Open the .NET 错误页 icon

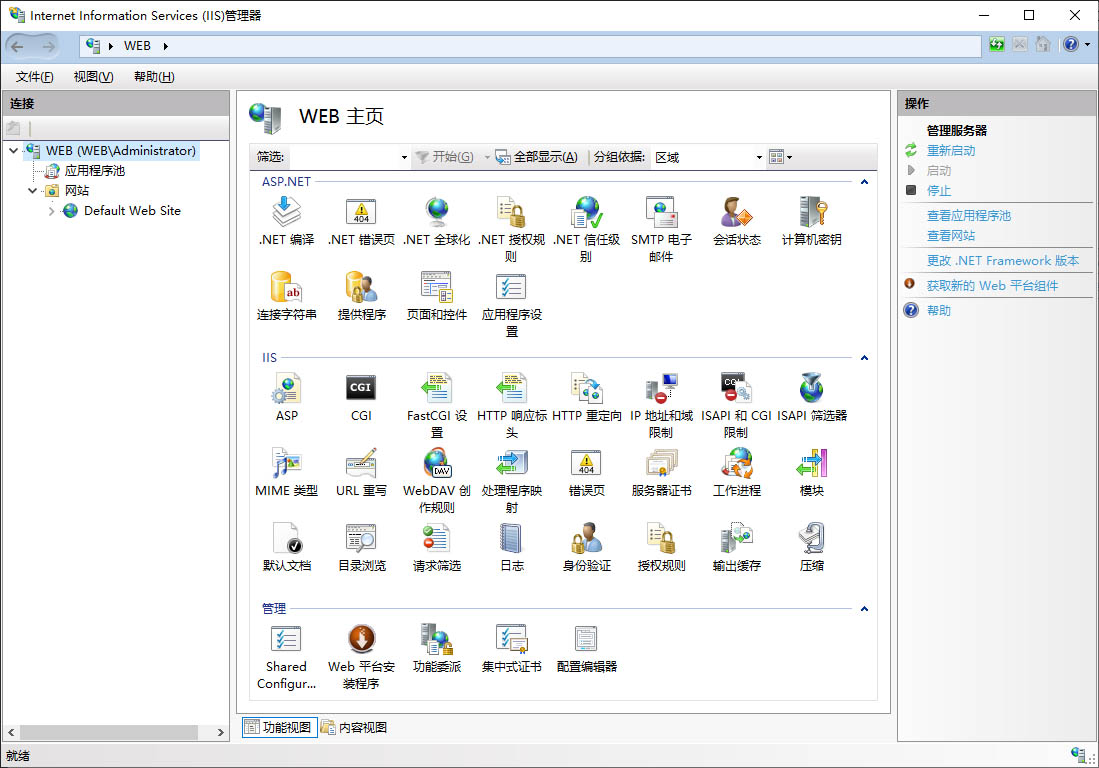point(361,221)
